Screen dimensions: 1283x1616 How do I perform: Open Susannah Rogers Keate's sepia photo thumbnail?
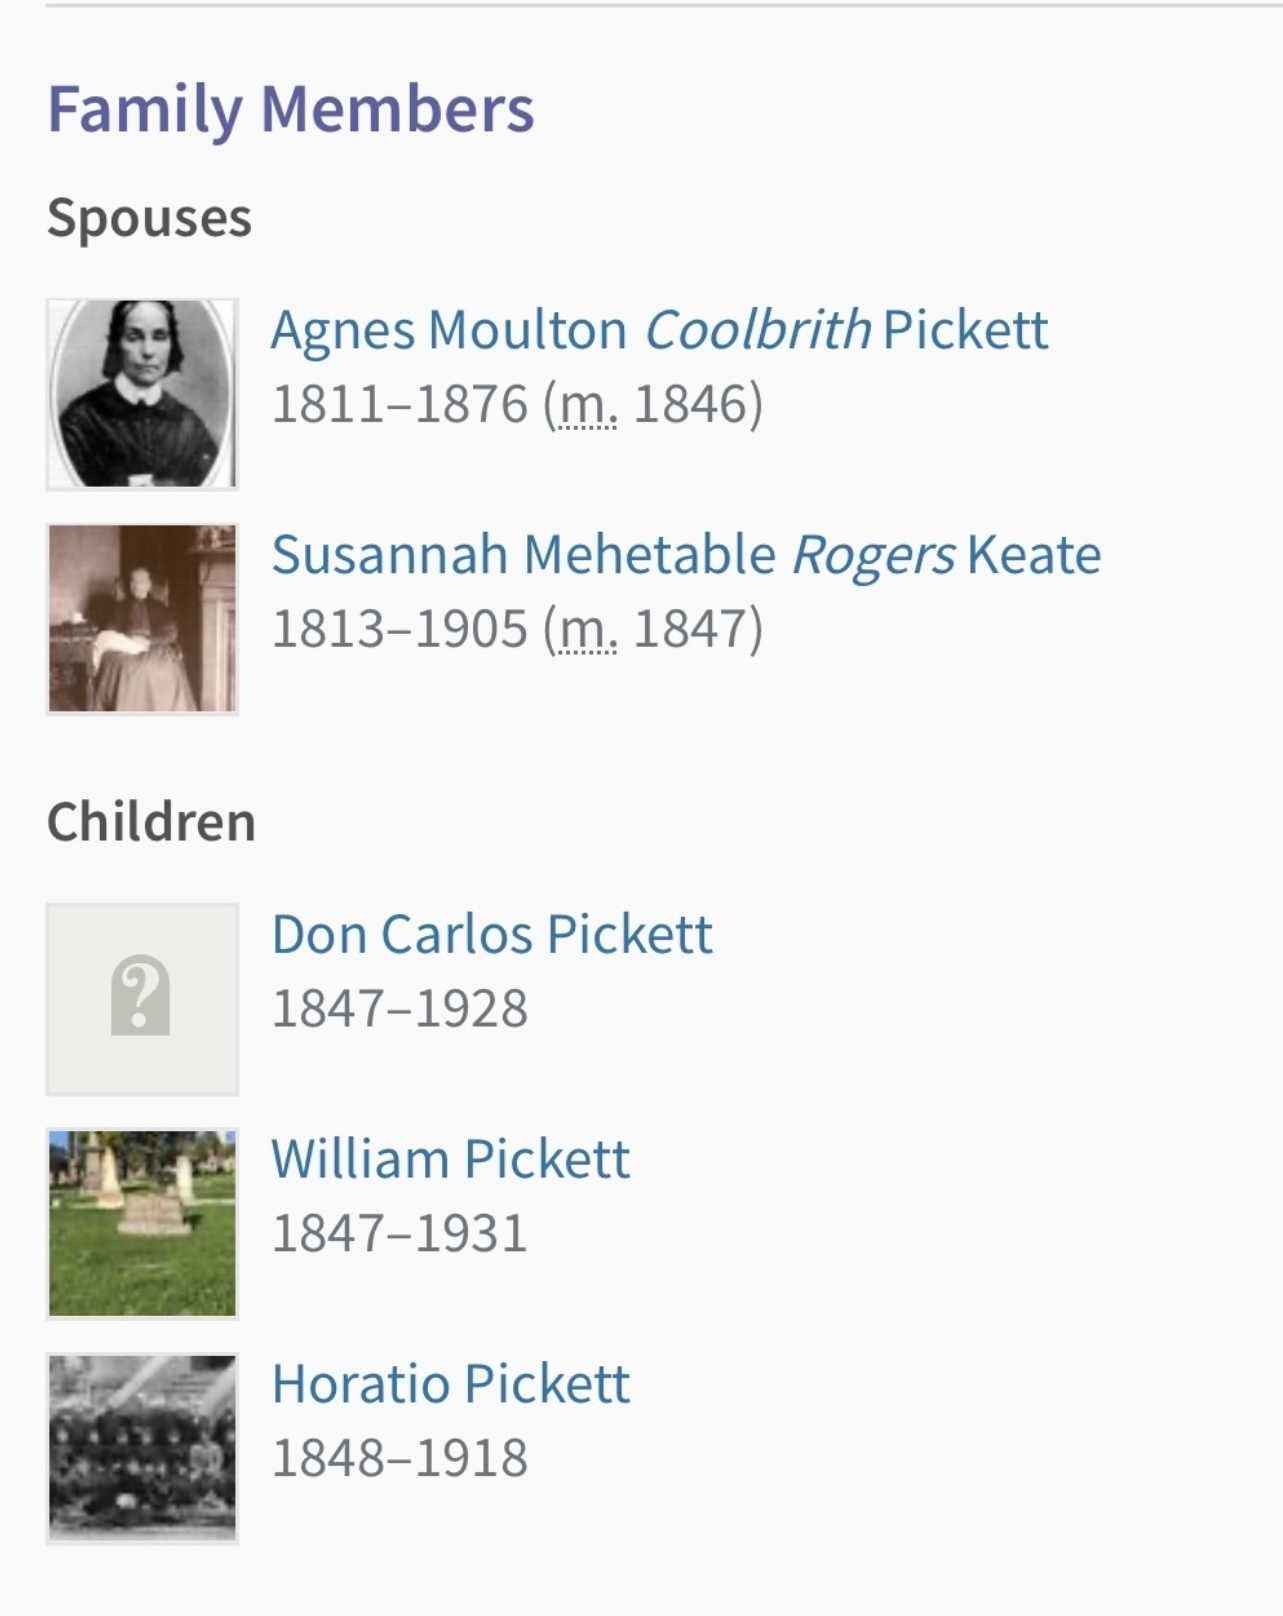(x=142, y=619)
